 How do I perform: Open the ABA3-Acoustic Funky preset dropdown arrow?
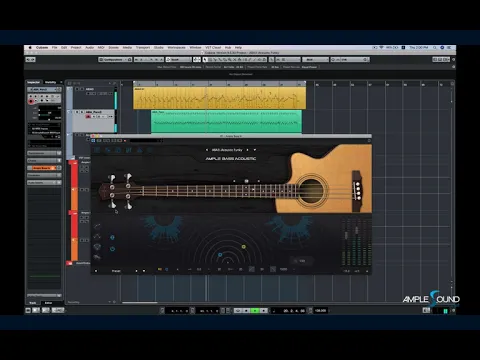tap(255, 150)
